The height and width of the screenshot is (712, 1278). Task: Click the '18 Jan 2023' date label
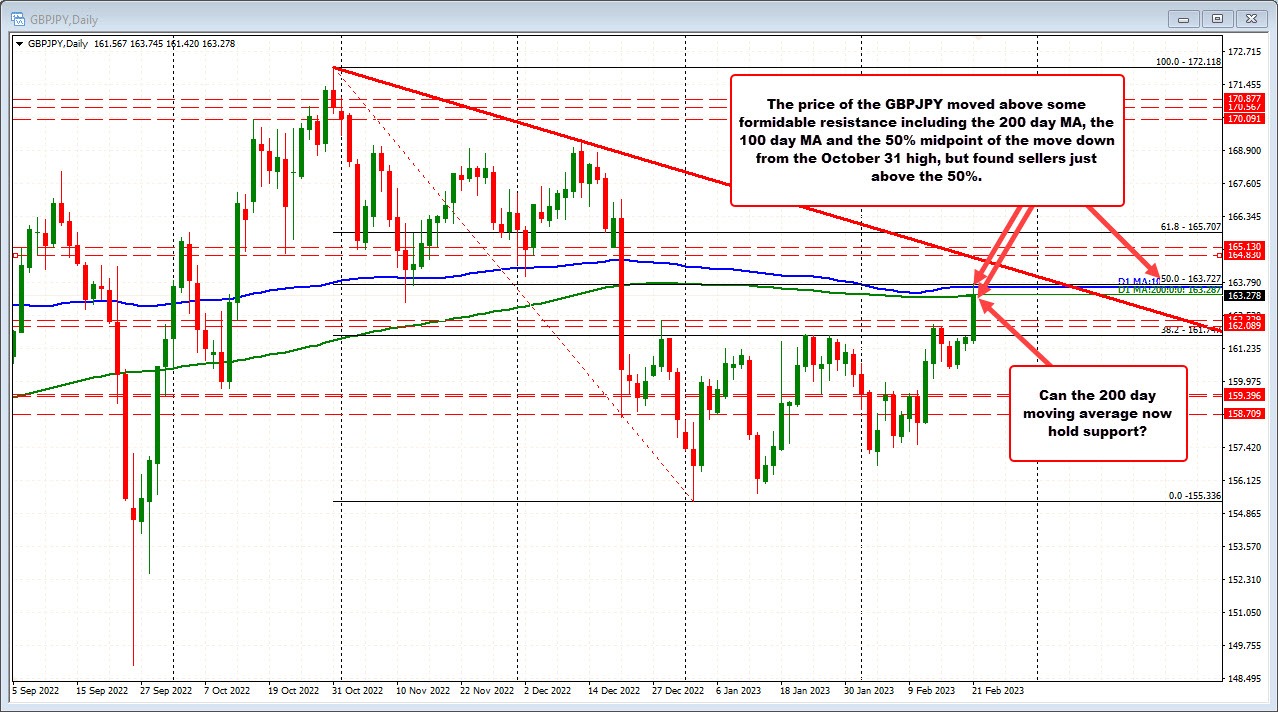tap(804, 690)
